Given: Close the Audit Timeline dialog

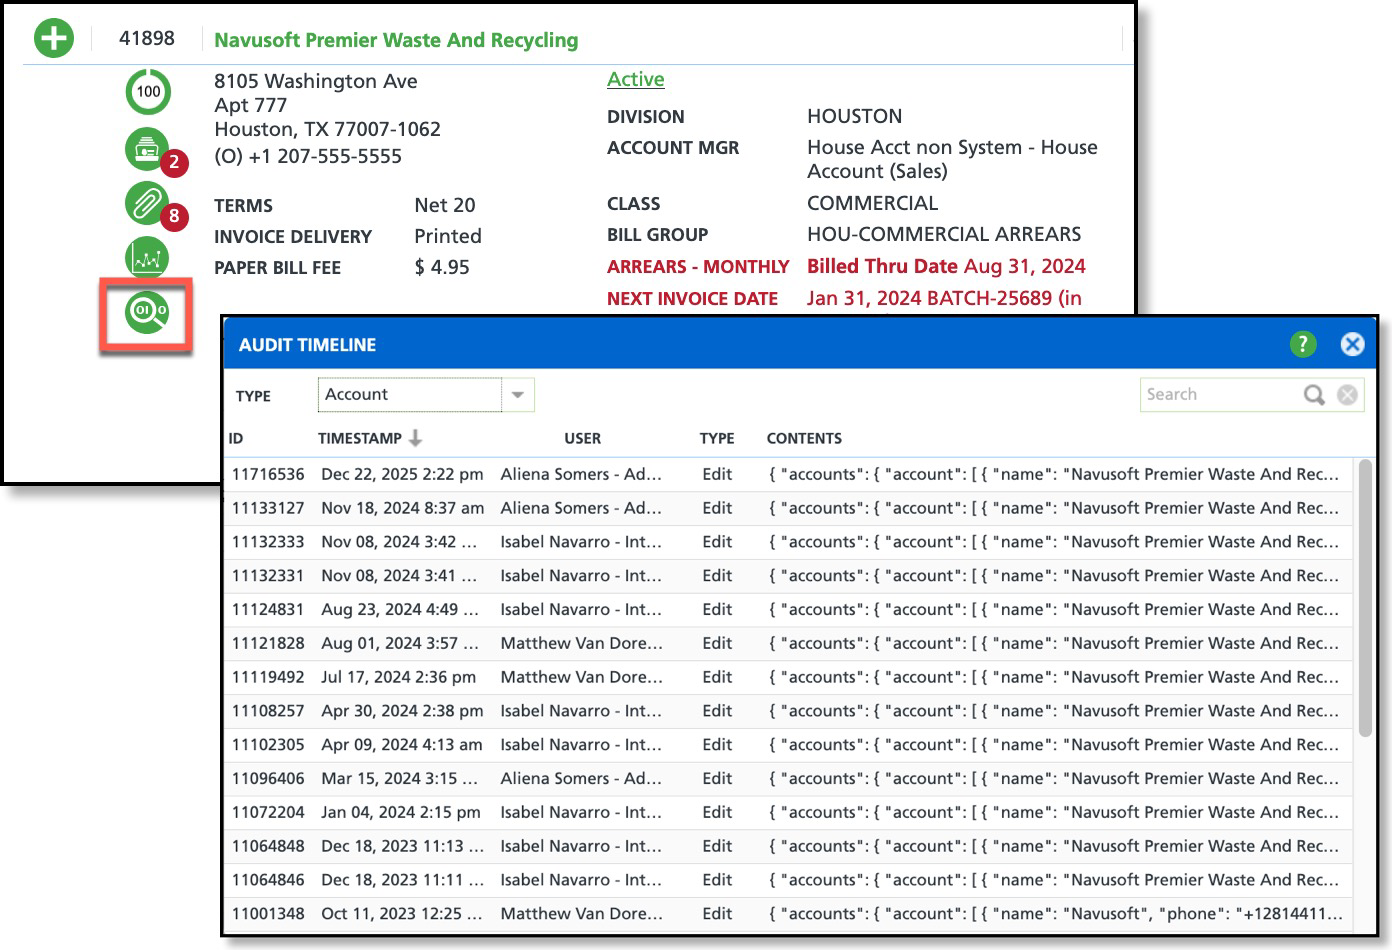Looking at the screenshot, I should [1352, 345].
